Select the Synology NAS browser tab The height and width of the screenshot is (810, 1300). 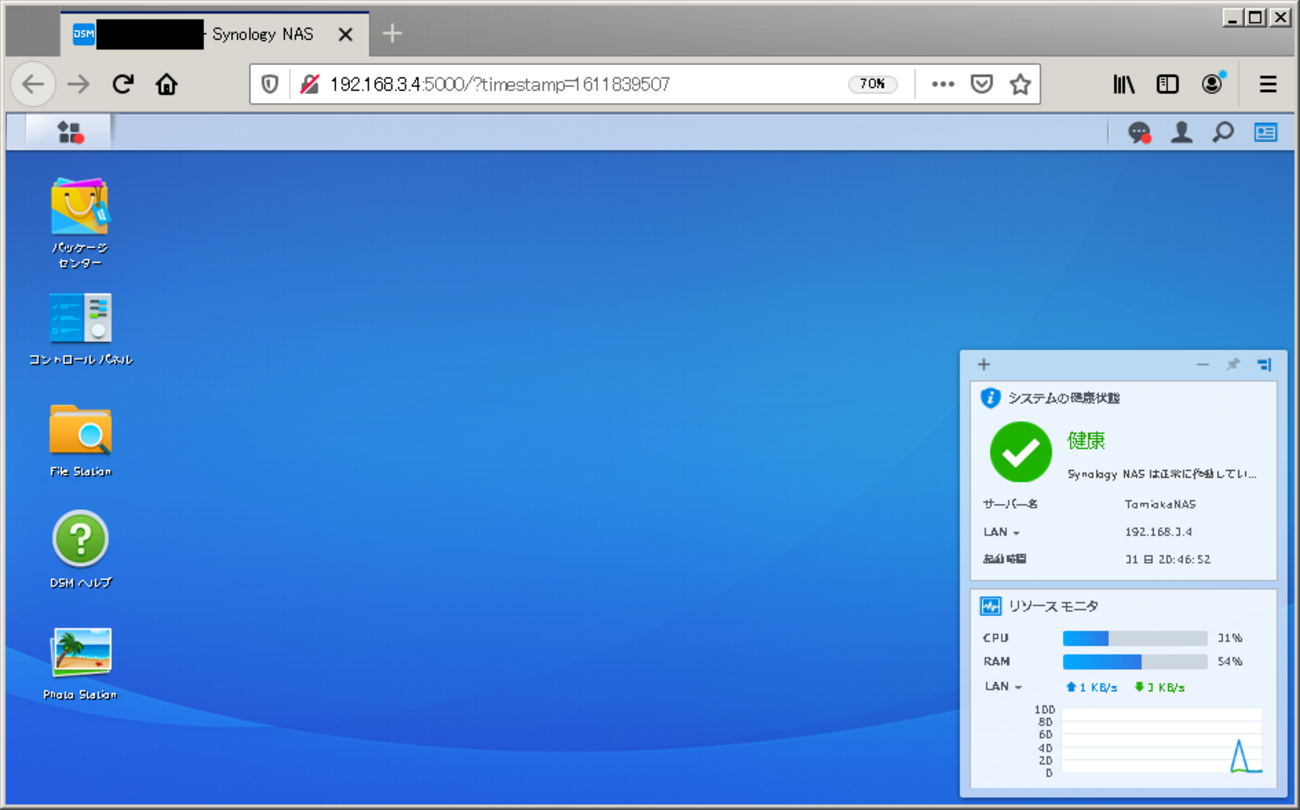point(215,34)
